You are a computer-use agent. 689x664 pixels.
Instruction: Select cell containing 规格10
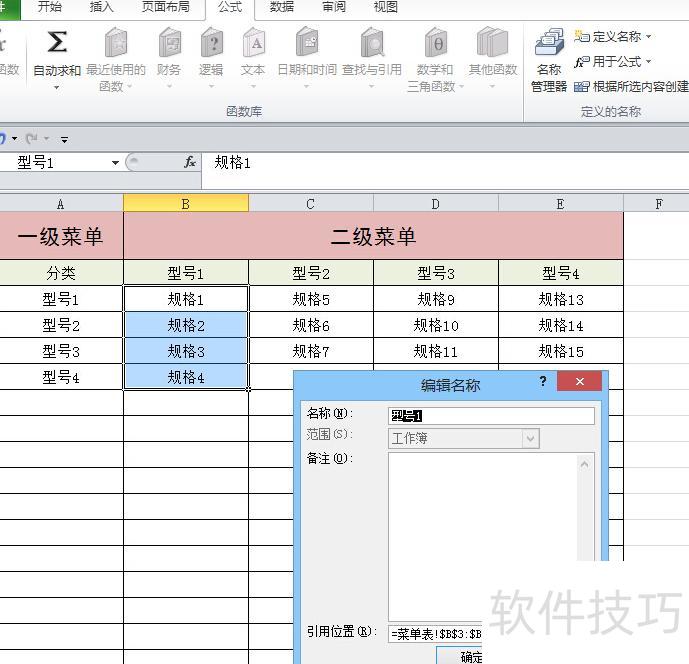click(436, 325)
